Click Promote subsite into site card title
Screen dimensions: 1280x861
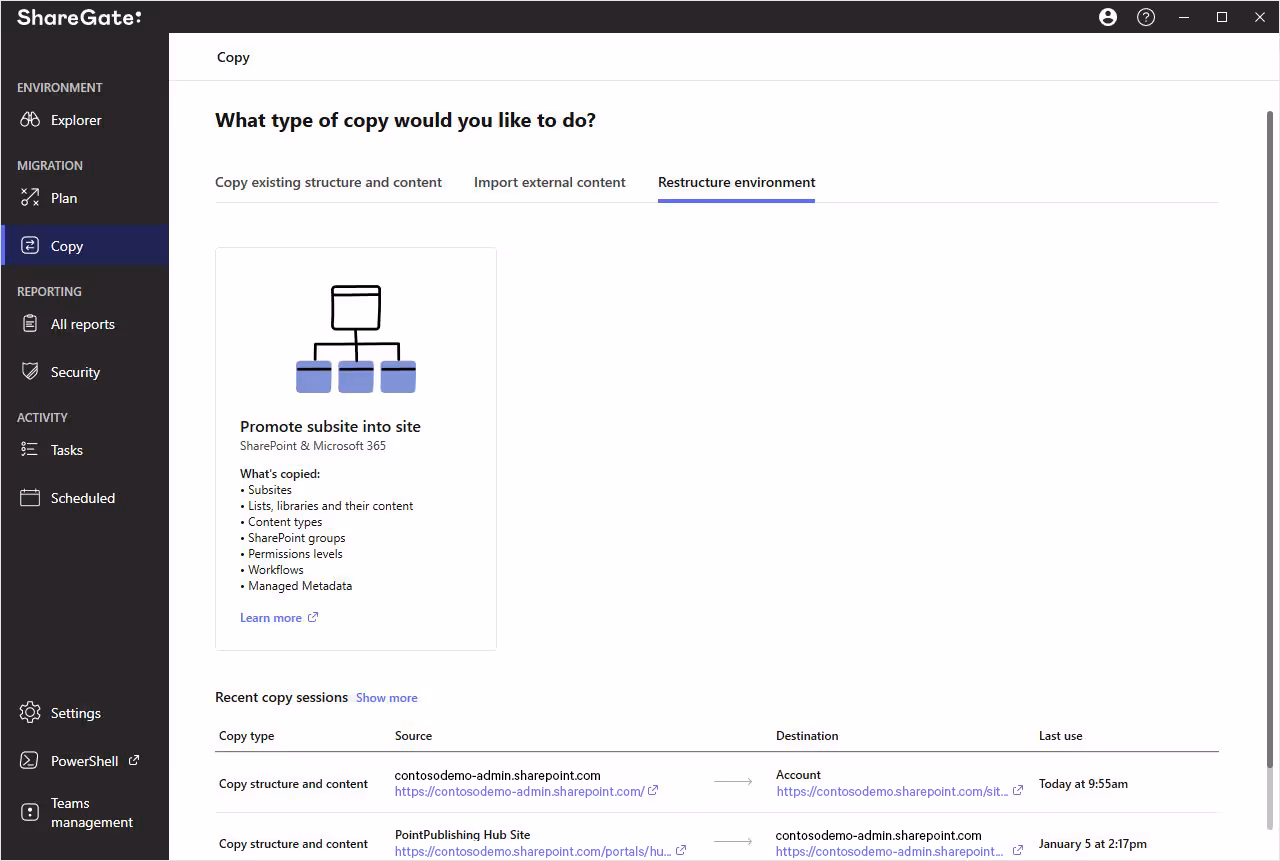(330, 426)
